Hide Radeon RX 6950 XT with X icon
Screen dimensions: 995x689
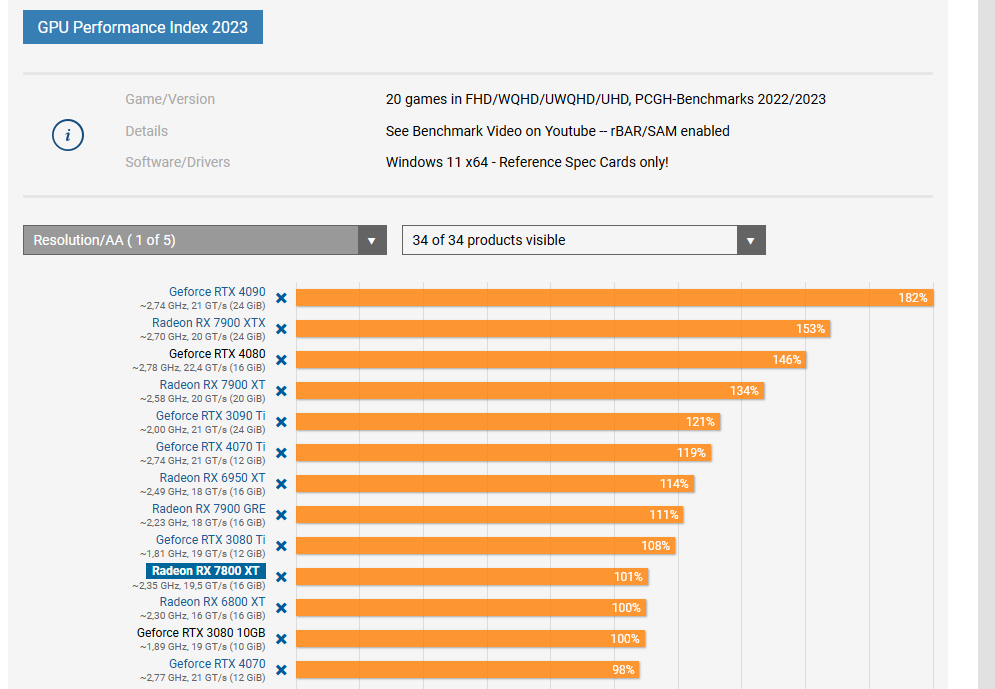point(281,484)
